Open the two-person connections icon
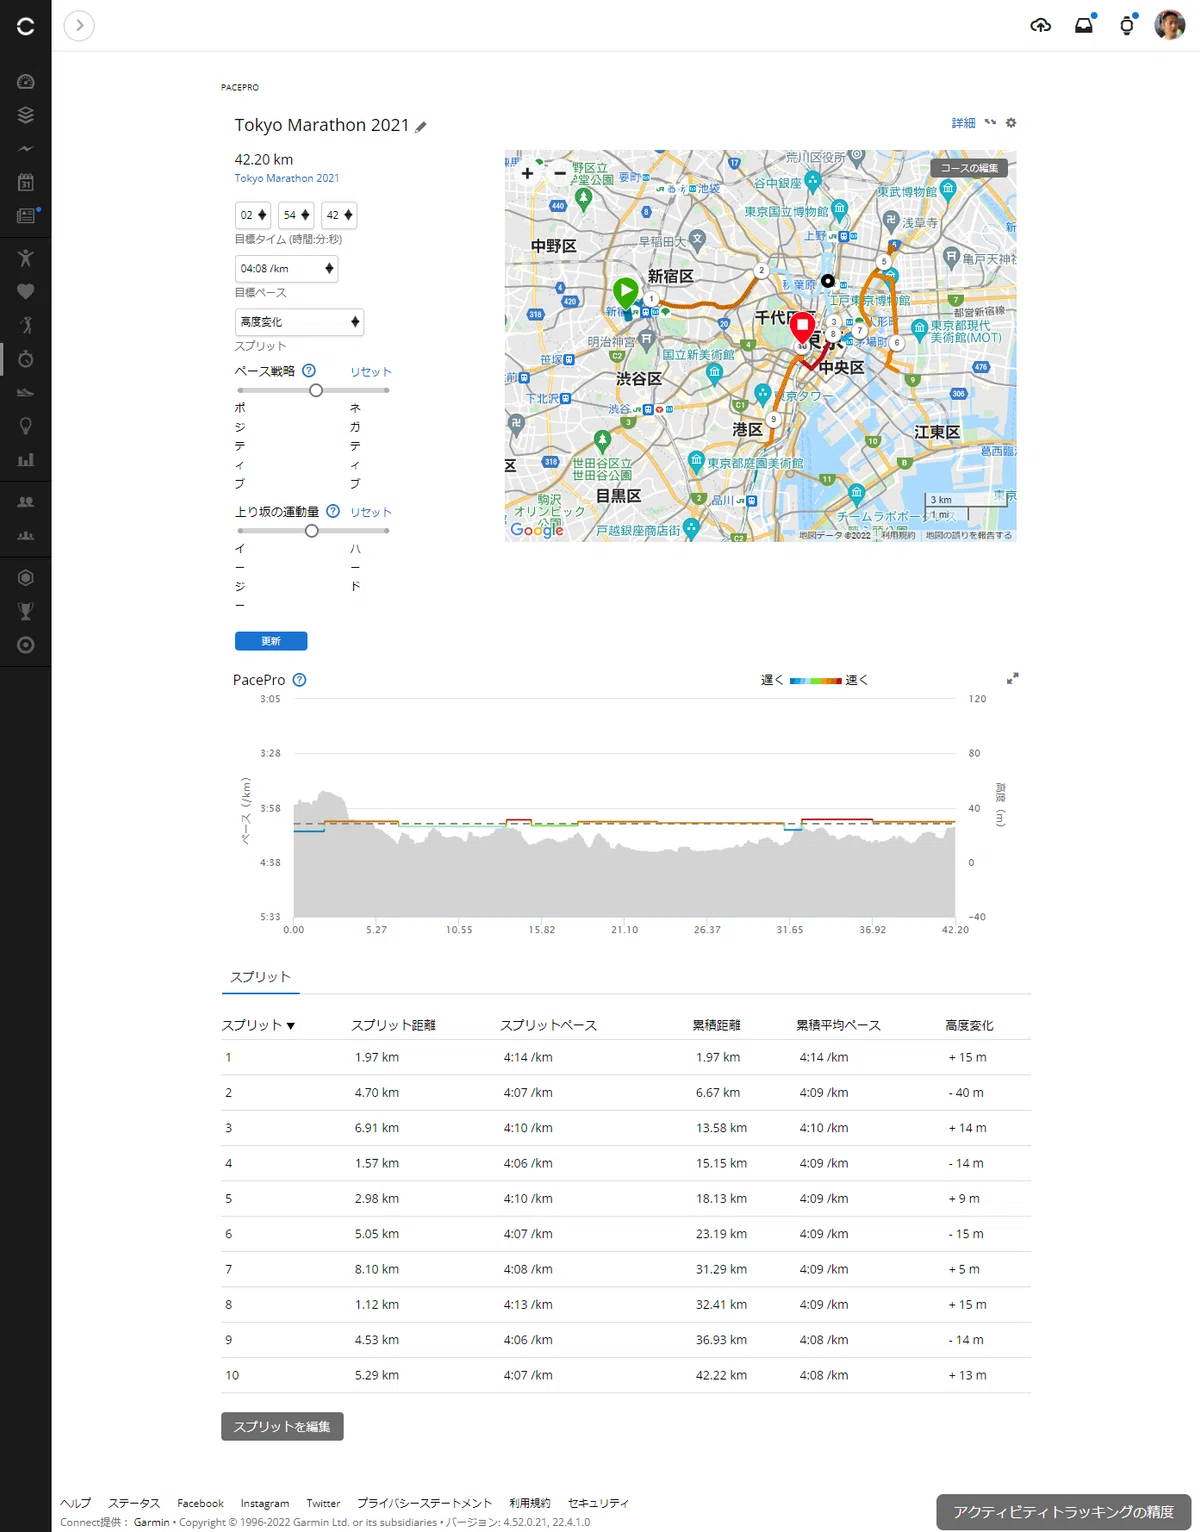The height and width of the screenshot is (1532, 1200). pyautogui.click(x=26, y=502)
